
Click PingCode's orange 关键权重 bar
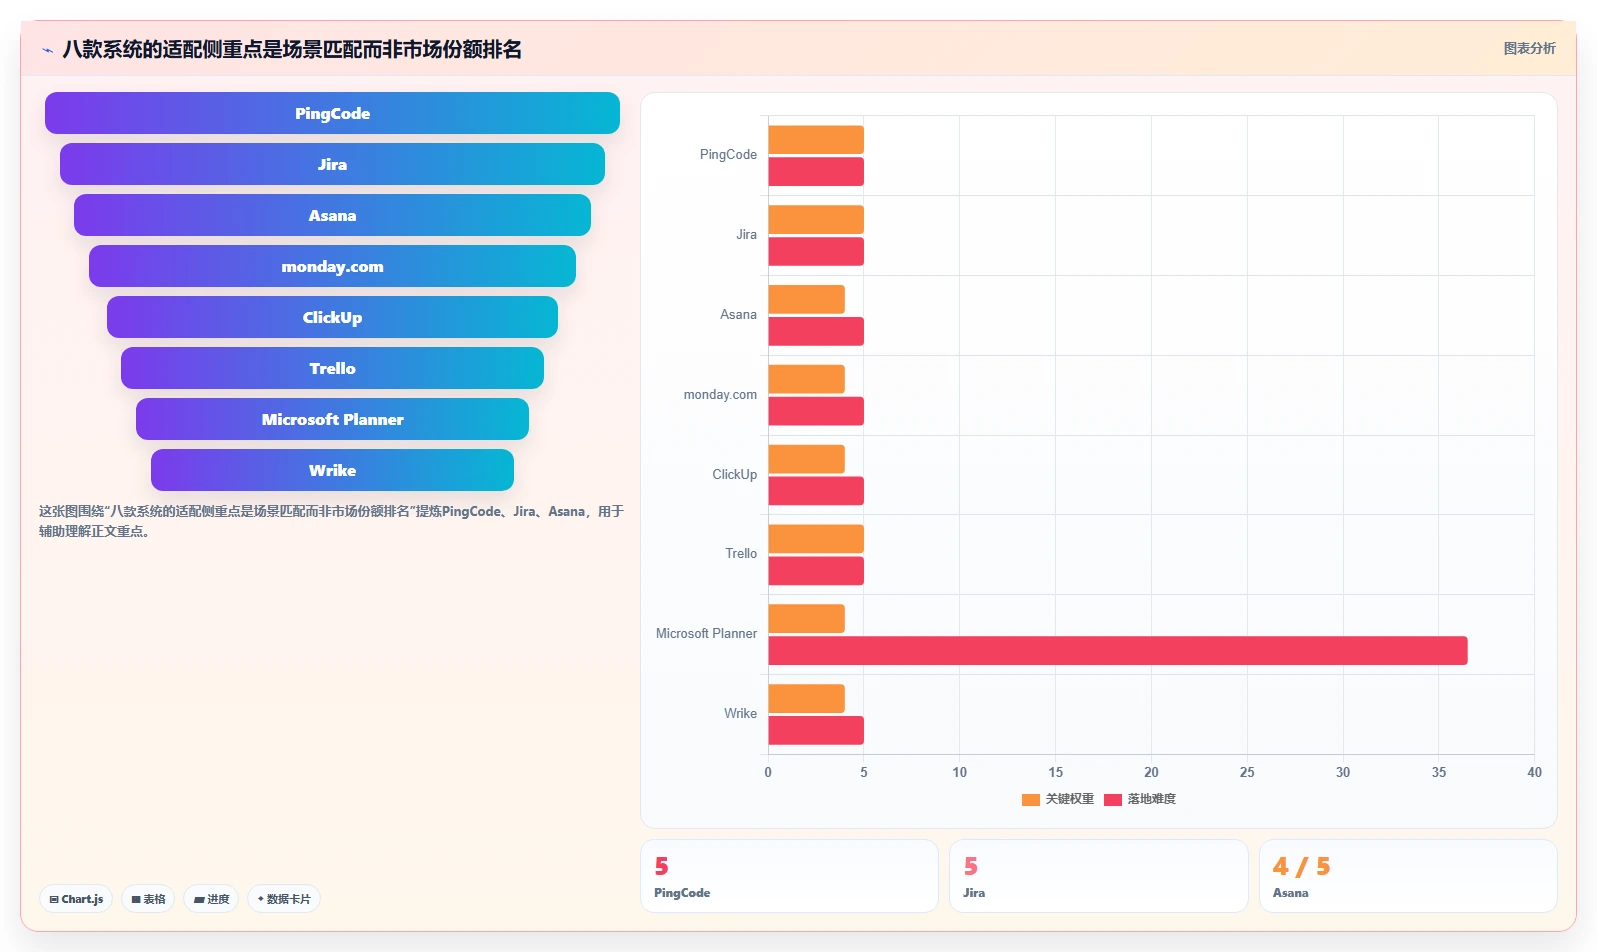(816, 140)
